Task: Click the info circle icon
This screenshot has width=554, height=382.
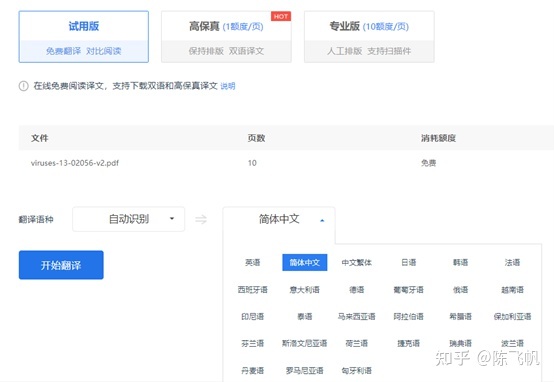Action: tap(23, 86)
